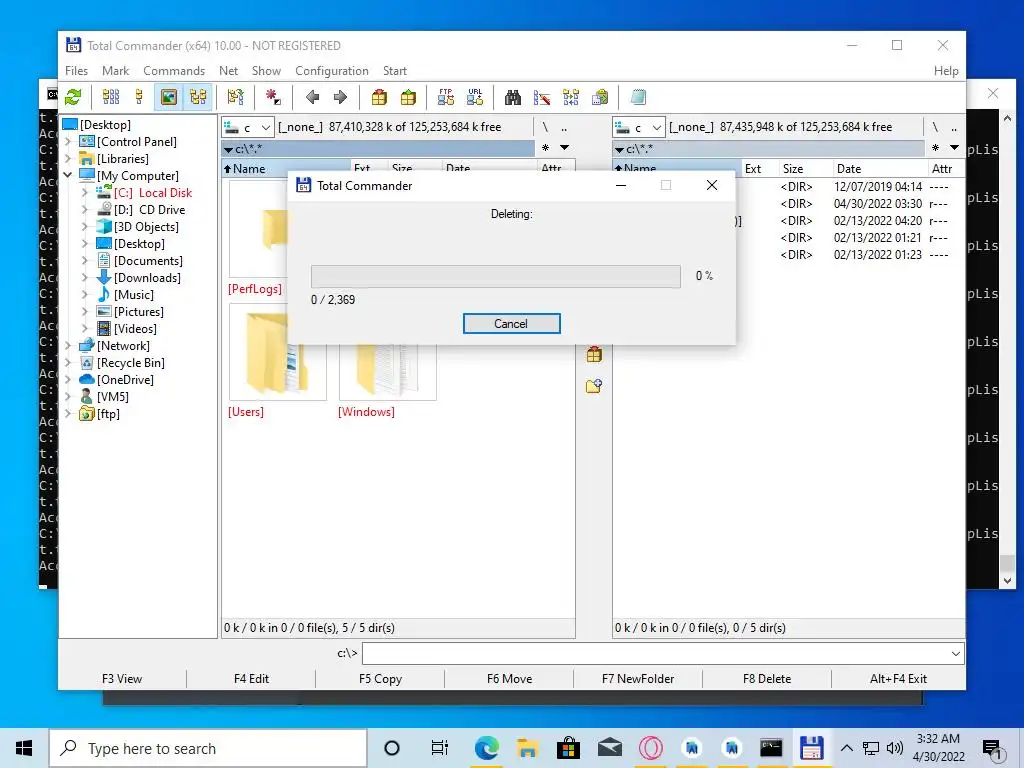The width and height of the screenshot is (1024, 768).
Task: Open the Files menu
Action: click(76, 71)
